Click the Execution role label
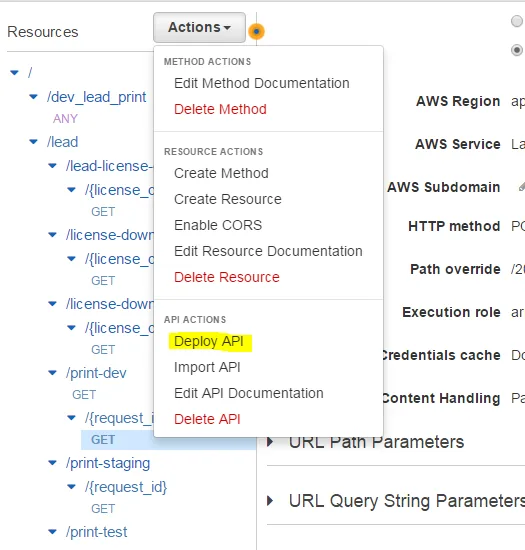525x550 pixels. (451, 312)
